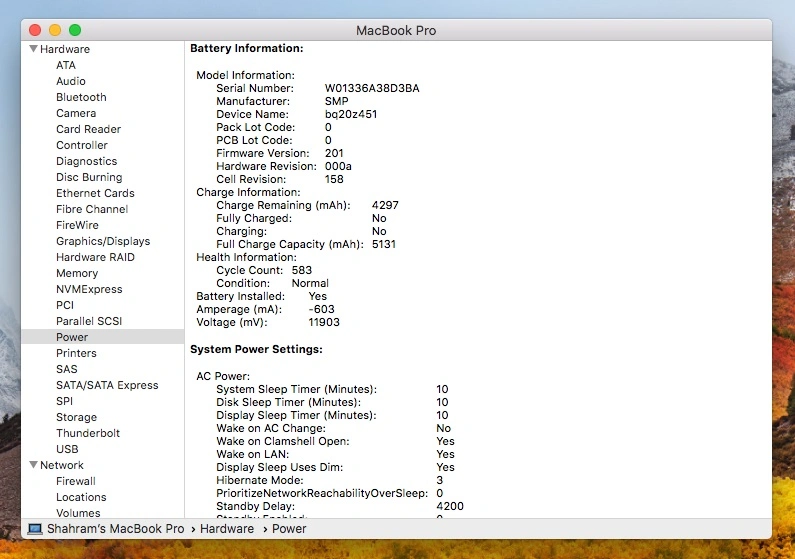Open Ethernet Cards in the sidebar
The height and width of the screenshot is (559, 795).
click(95, 193)
